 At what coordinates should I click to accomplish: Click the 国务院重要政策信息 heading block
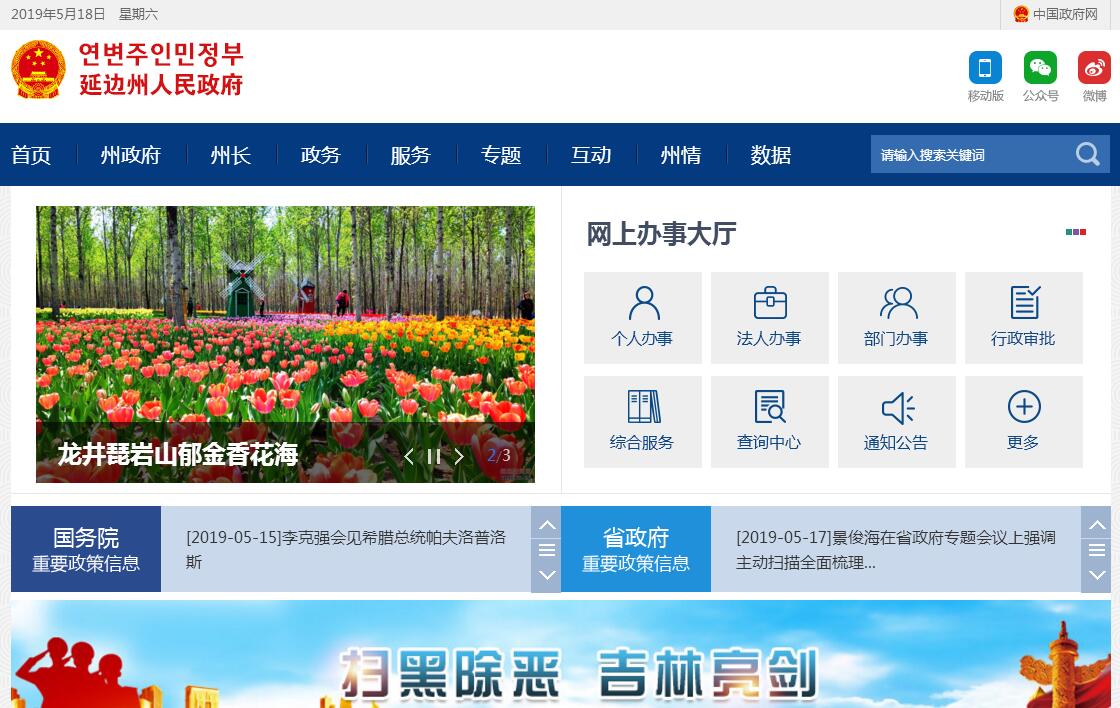[86, 549]
